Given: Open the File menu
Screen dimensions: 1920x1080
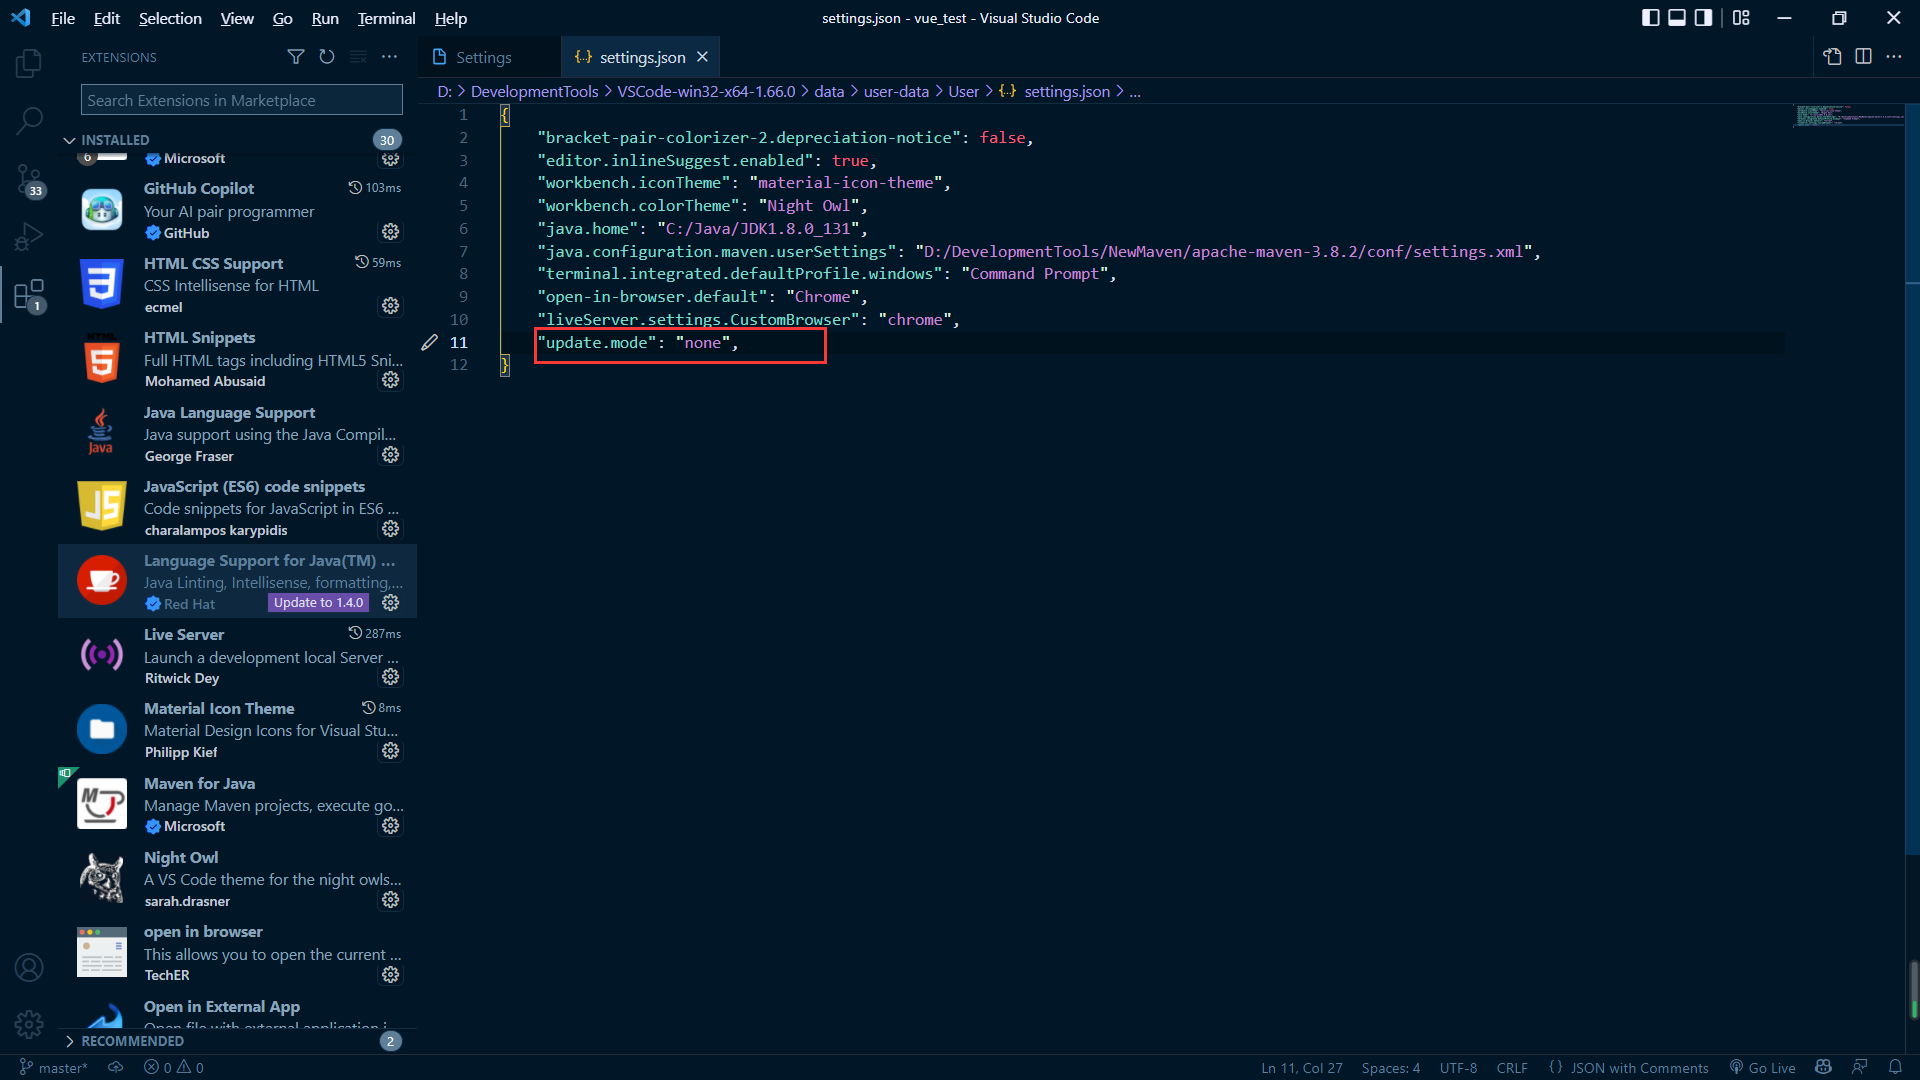Looking at the screenshot, I should [63, 18].
